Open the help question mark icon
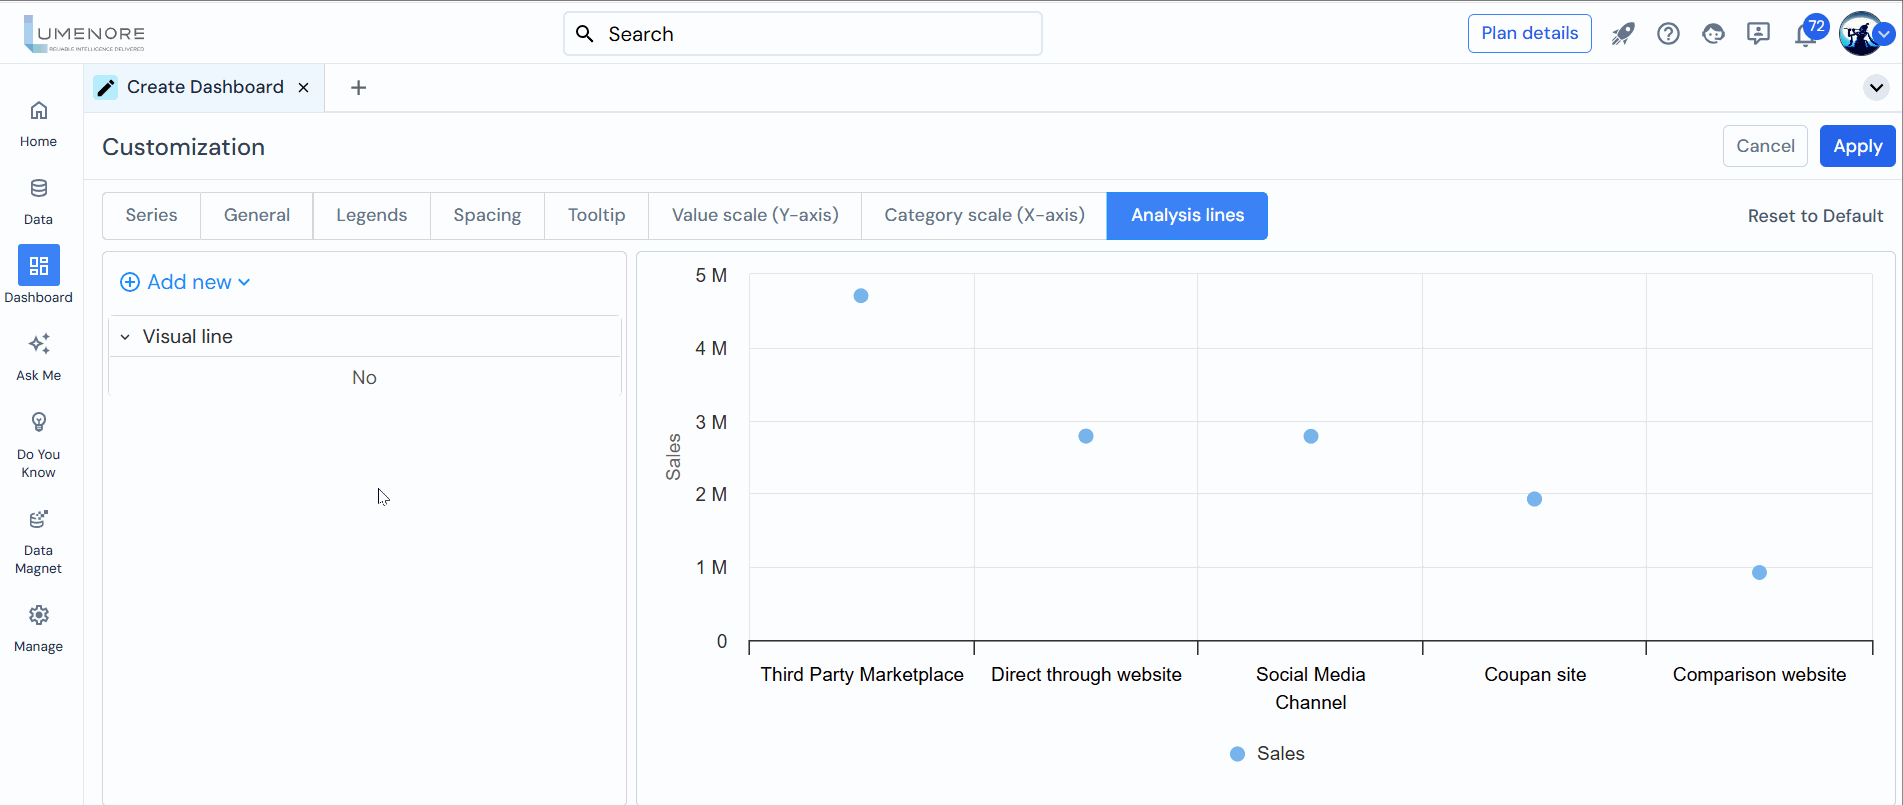 click(x=1668, y=34)
